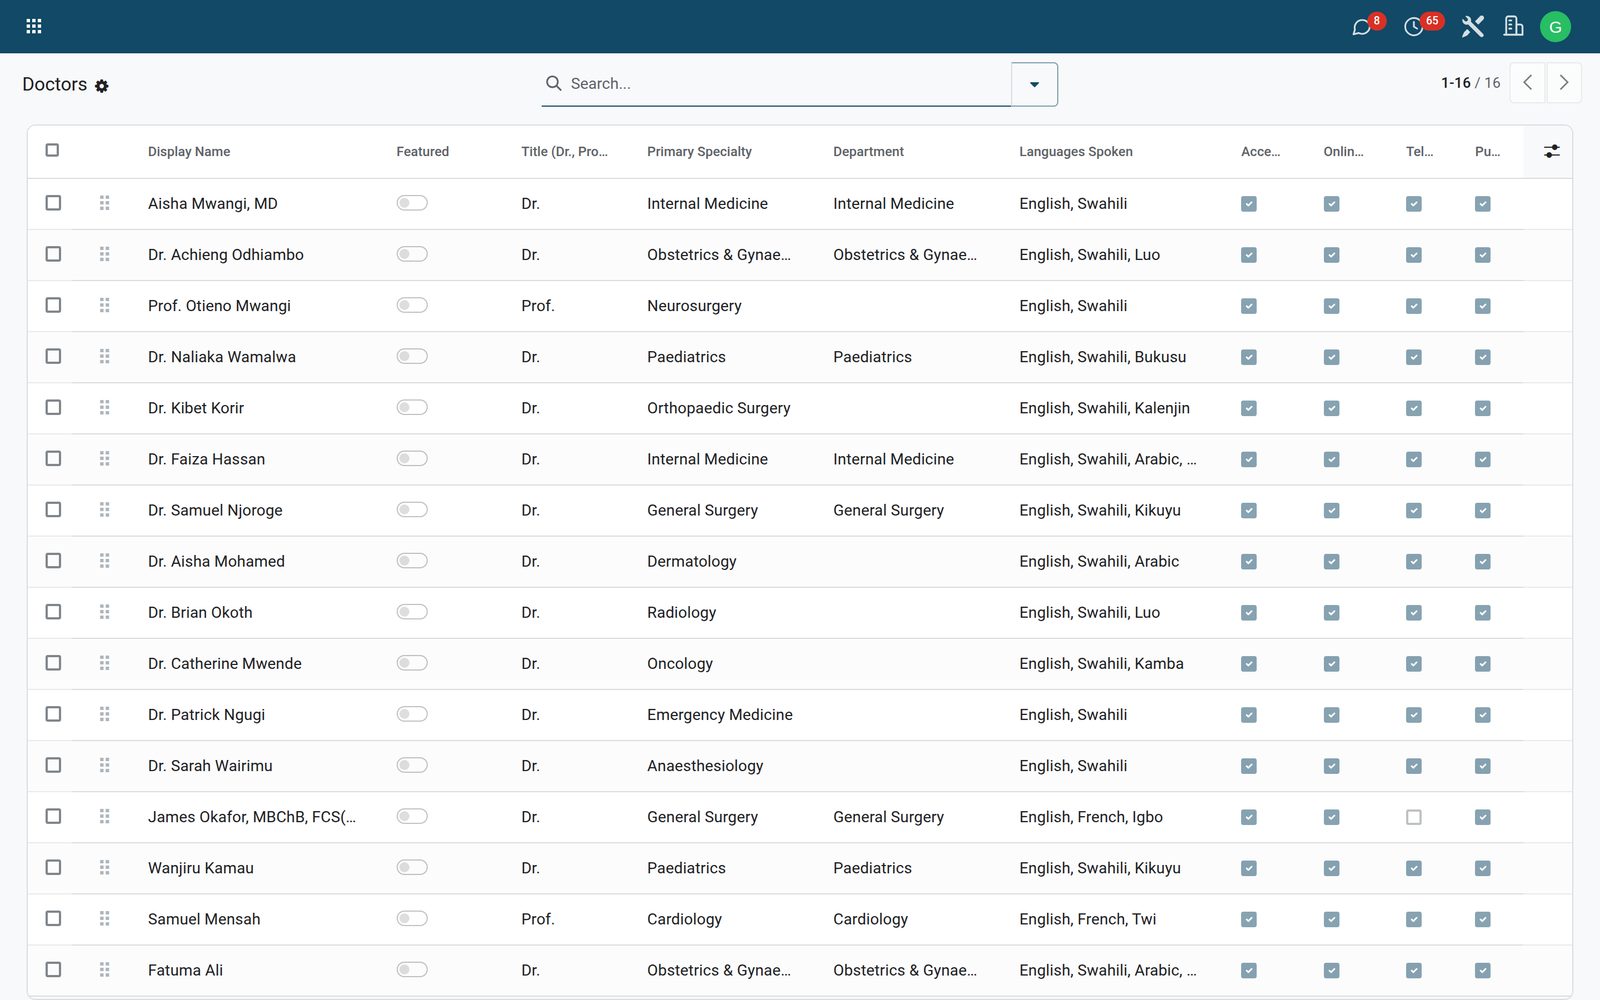Grab the drag handle for Fatuma Ali
The height and width of the screenshot is (1000, 1600).
coord(104,969)
